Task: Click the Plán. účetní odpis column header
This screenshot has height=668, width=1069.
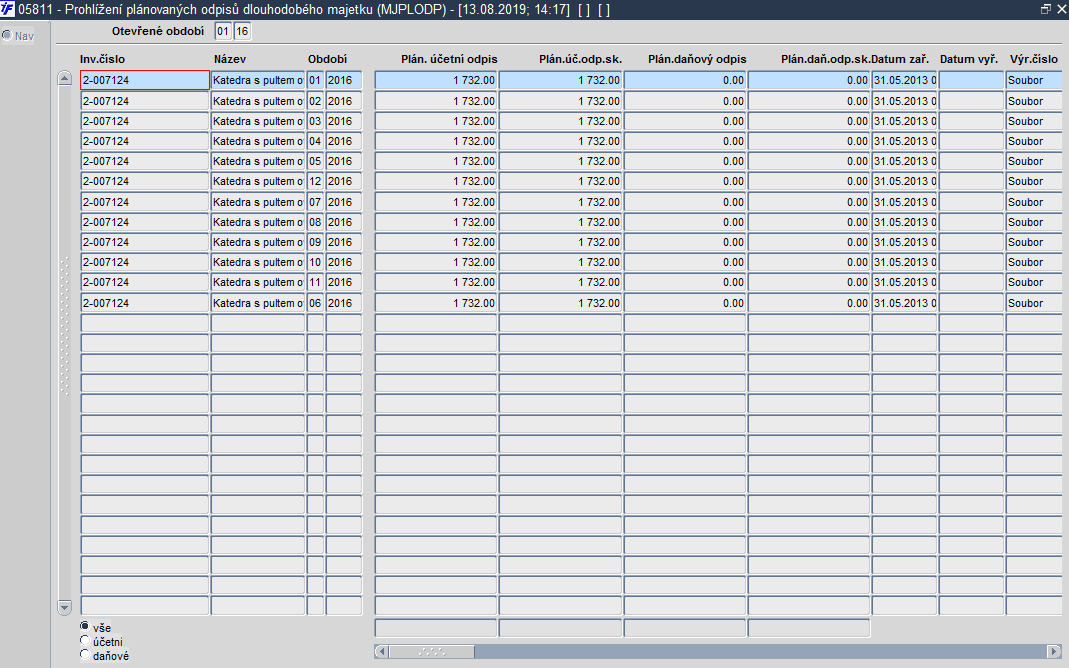Action: [449, 59]
